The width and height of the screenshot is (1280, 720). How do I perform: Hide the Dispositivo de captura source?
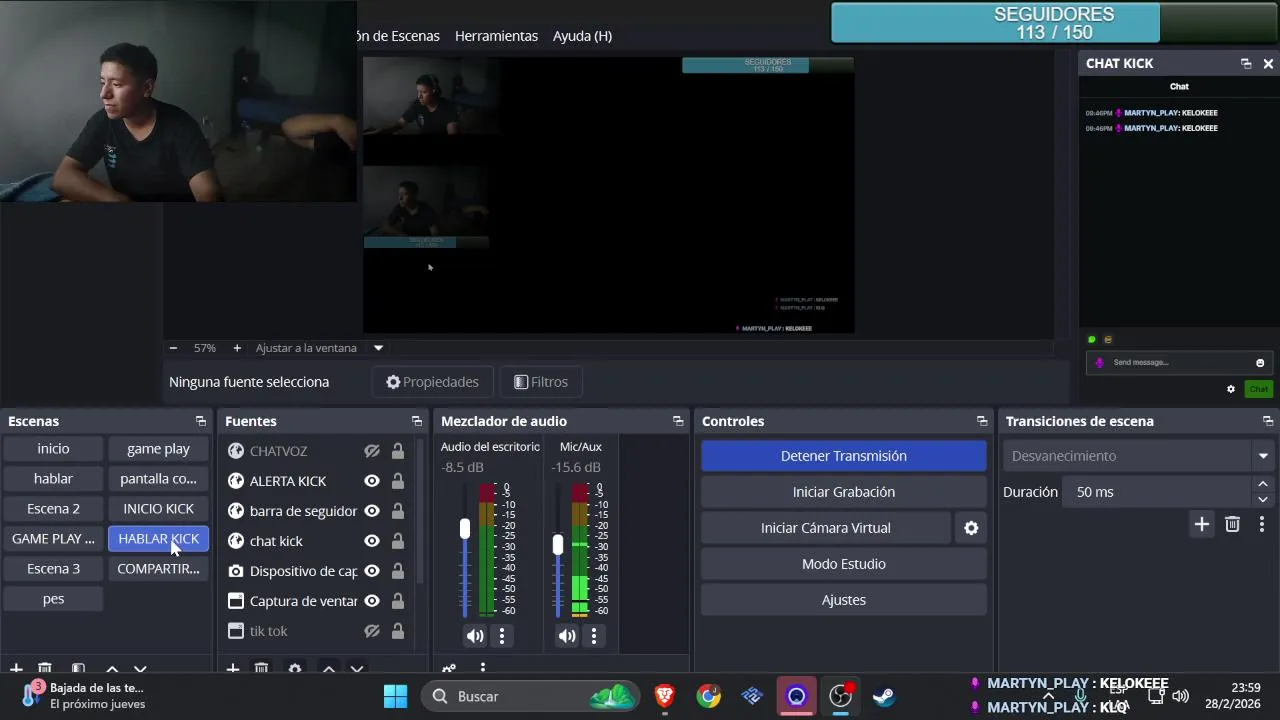[372, 571]
